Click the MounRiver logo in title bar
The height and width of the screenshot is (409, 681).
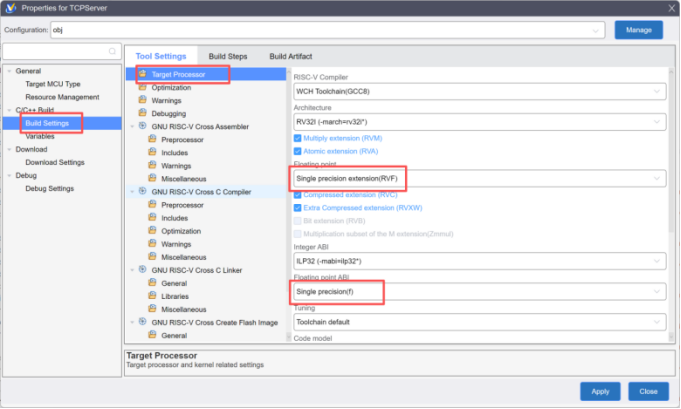point(10,8)
